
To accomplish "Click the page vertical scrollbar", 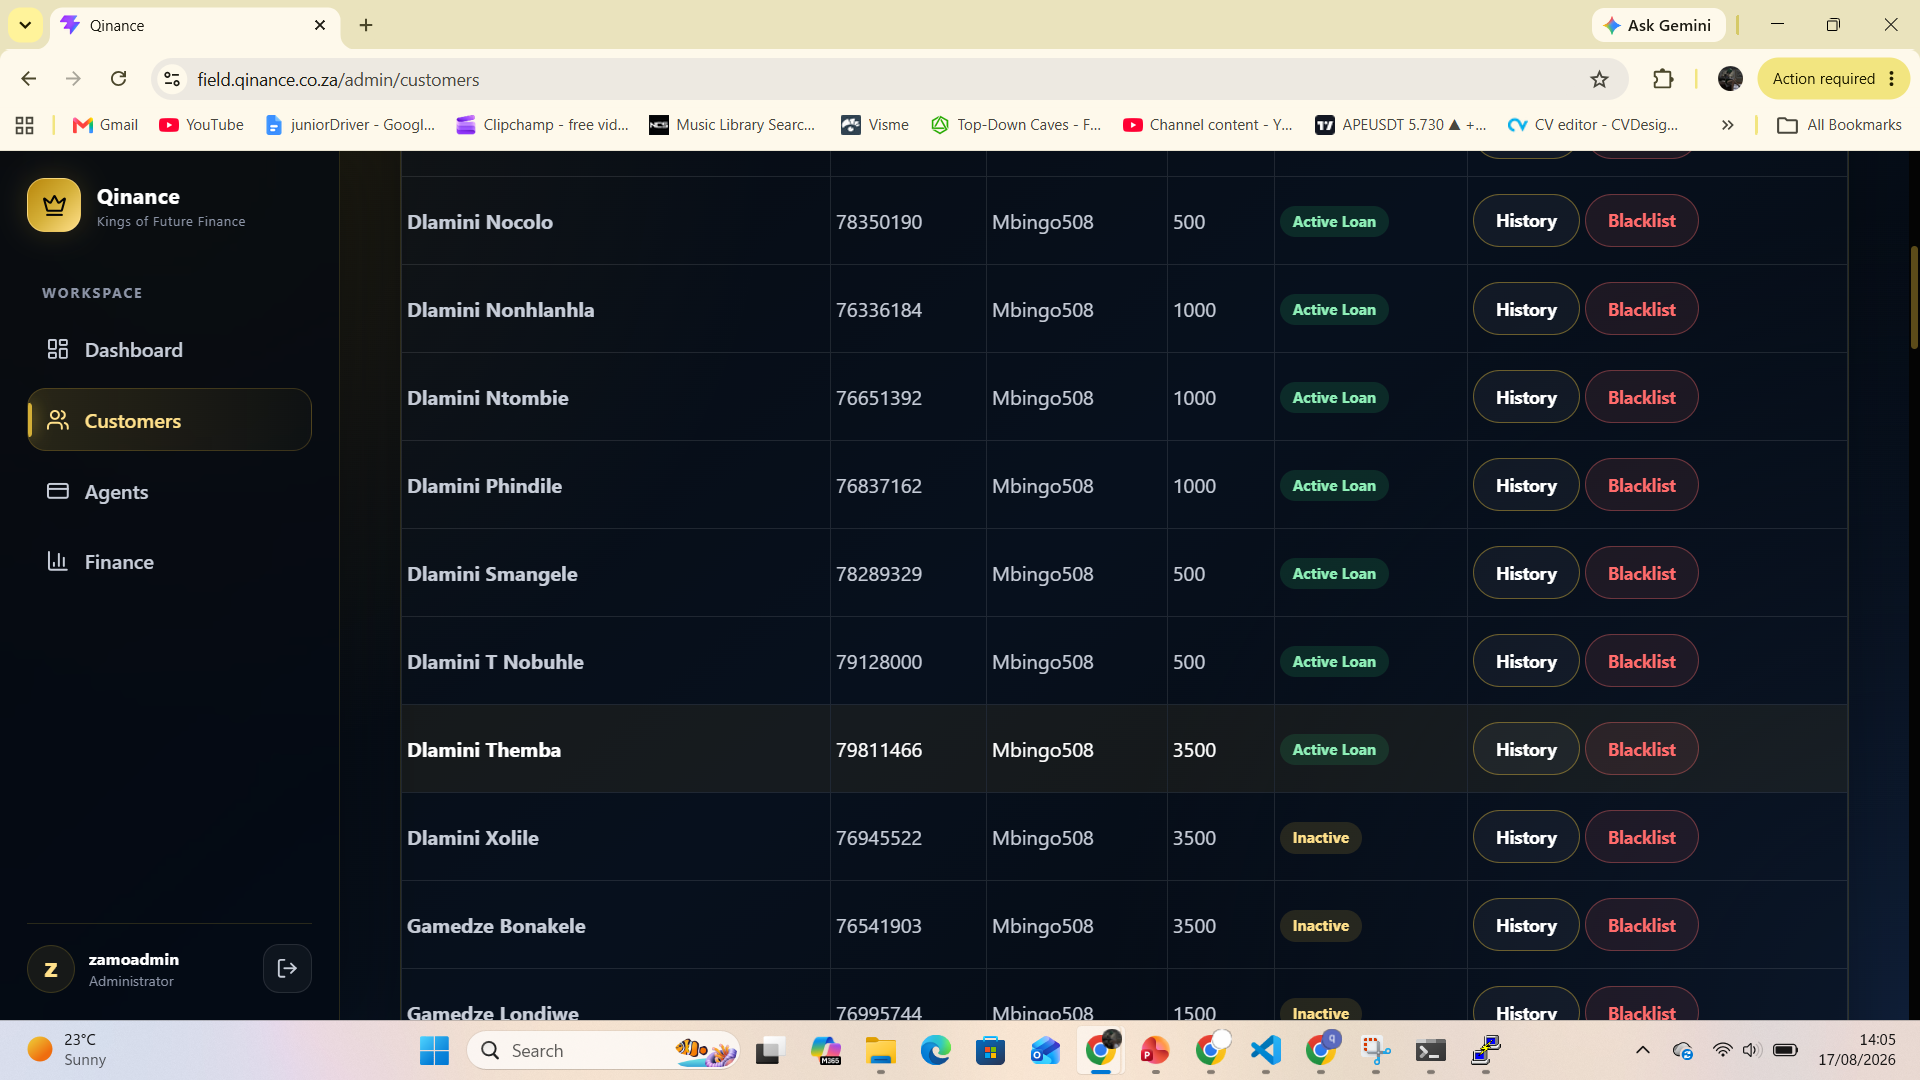I will pyautogui.click(x=1913, y=297).
